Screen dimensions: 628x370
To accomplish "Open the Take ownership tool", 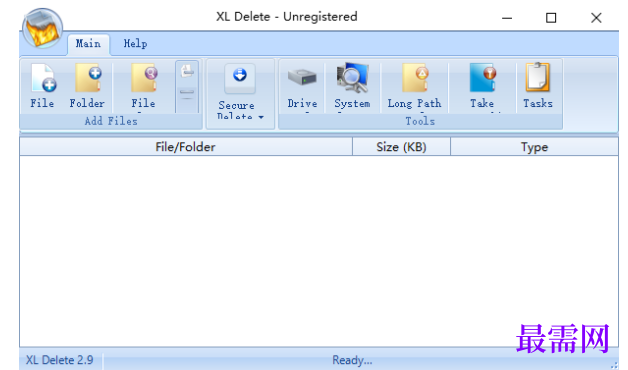I will pyautogui.click(x=482, y=86).
